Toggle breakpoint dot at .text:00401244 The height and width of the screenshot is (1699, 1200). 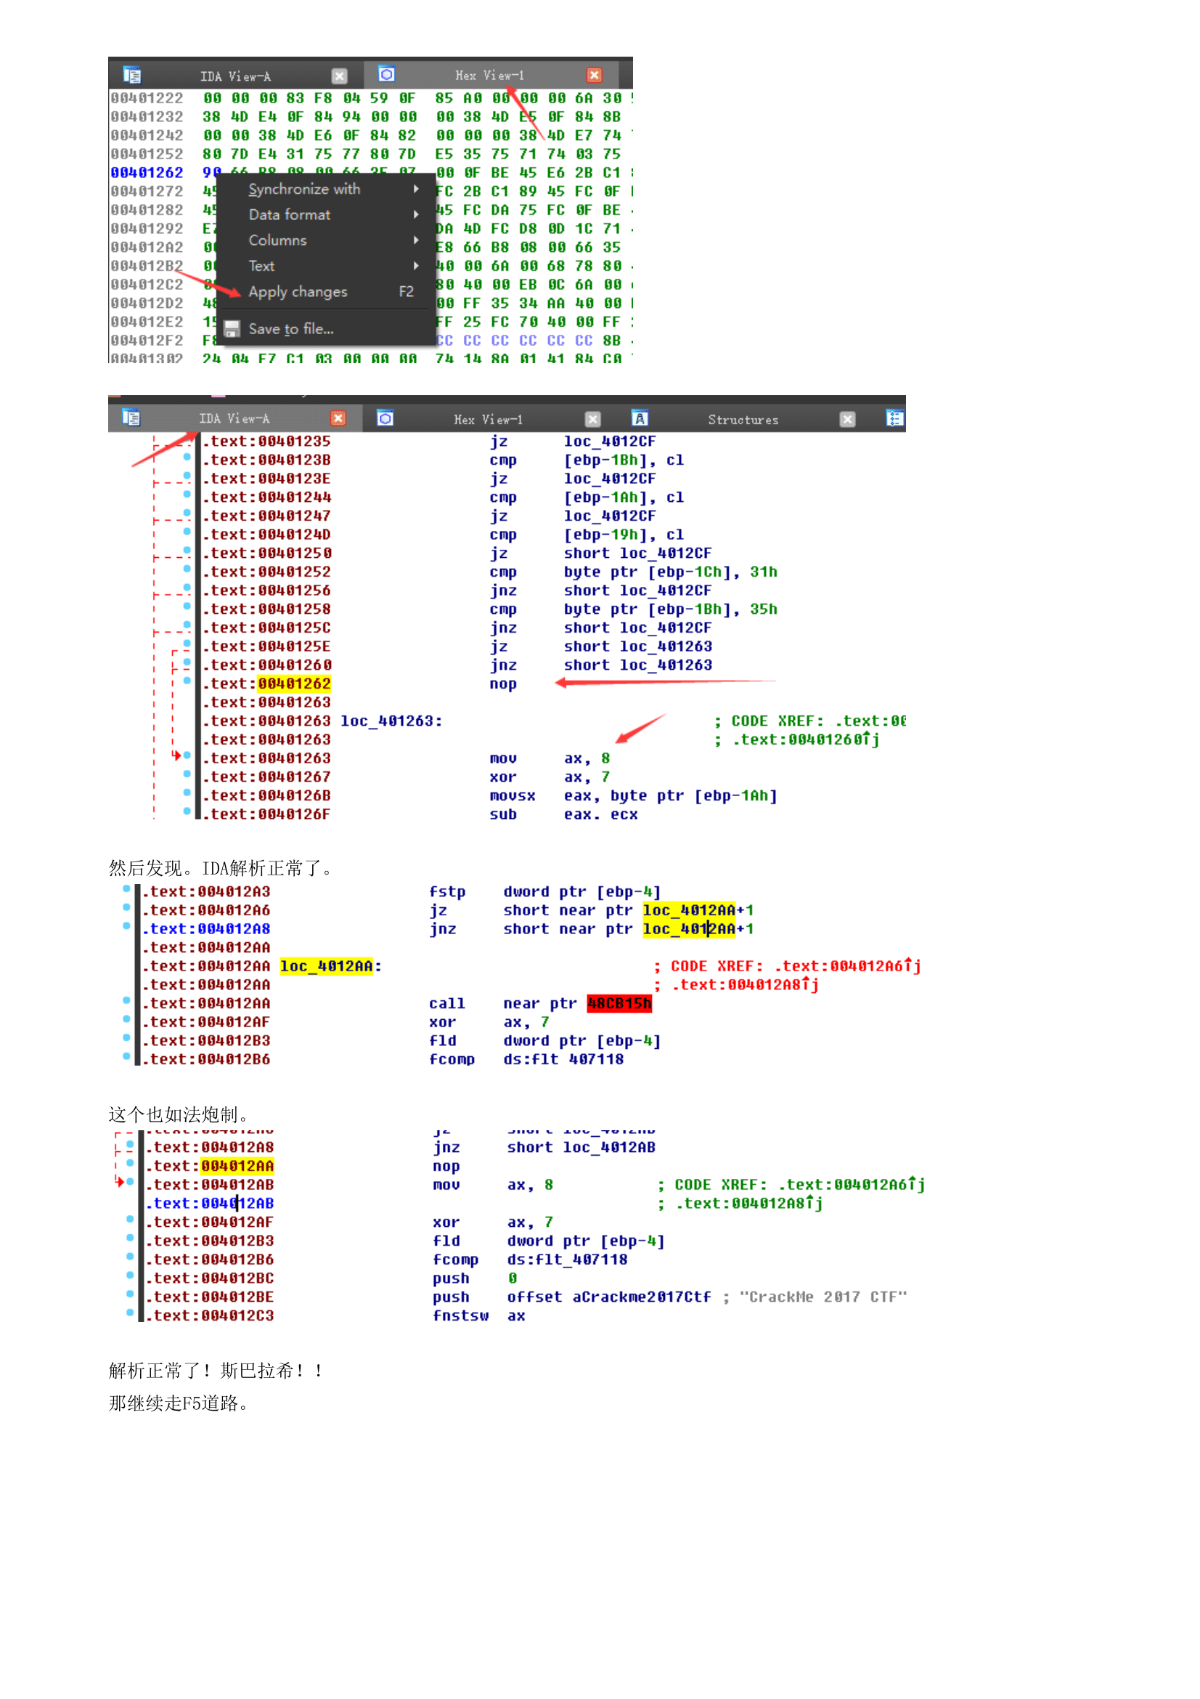(x=187, y=494)
